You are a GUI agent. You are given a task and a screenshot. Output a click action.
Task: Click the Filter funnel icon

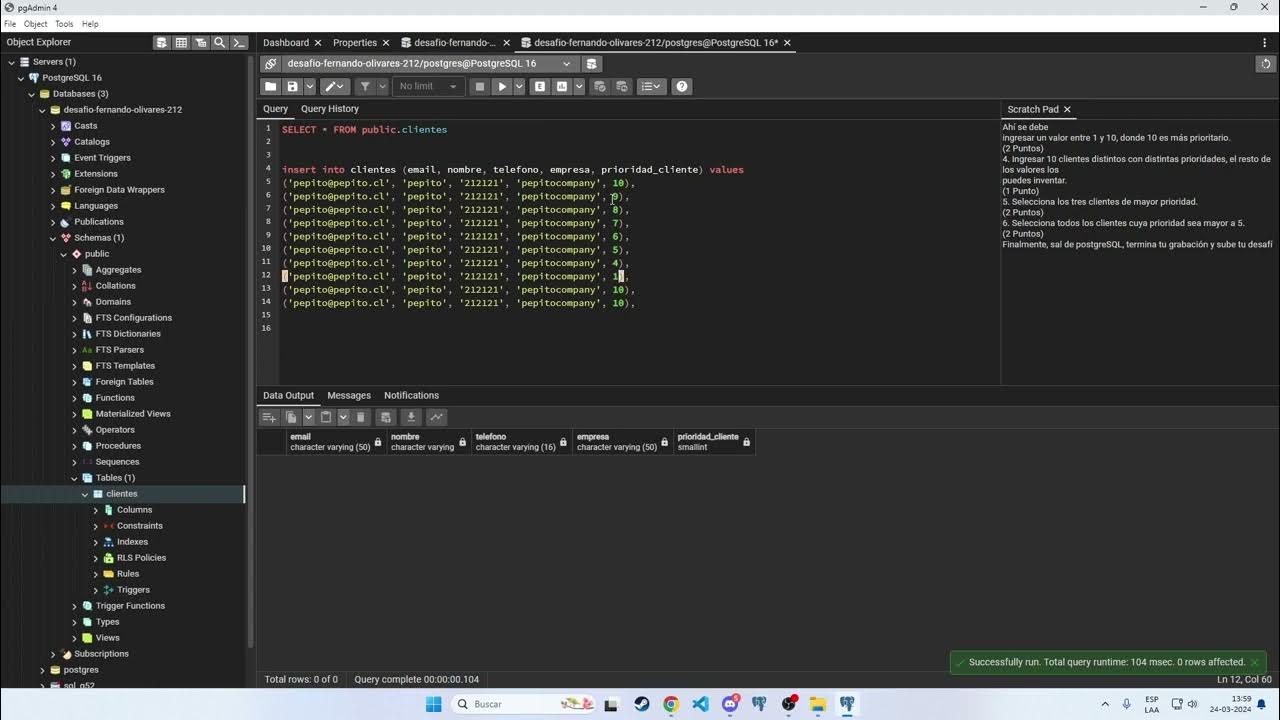point(365,87)
